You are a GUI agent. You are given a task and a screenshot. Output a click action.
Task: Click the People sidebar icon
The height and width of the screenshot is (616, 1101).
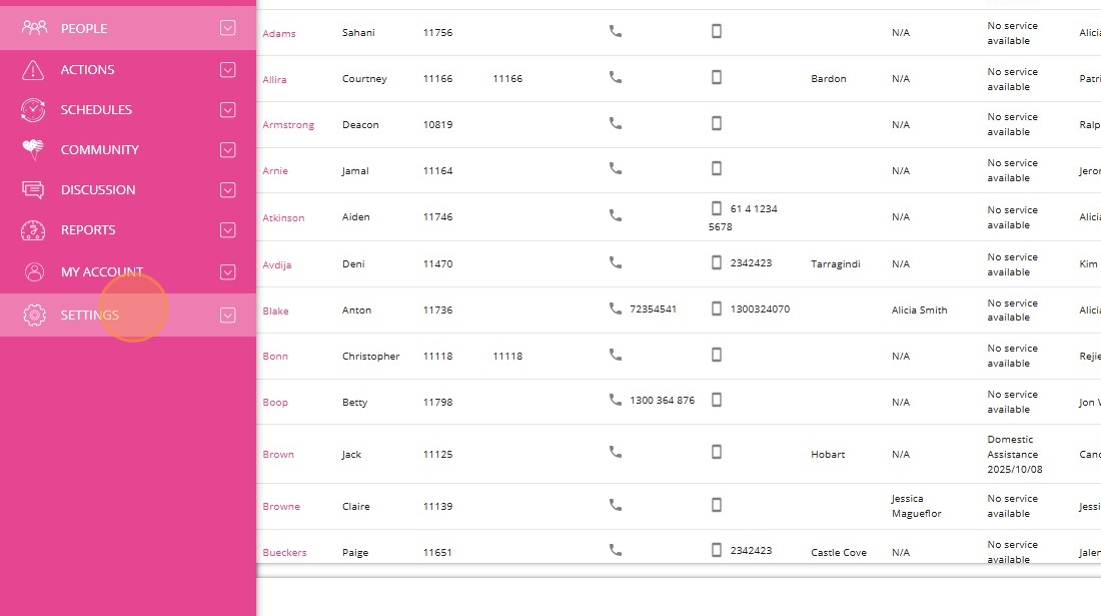tap(34, 28)
